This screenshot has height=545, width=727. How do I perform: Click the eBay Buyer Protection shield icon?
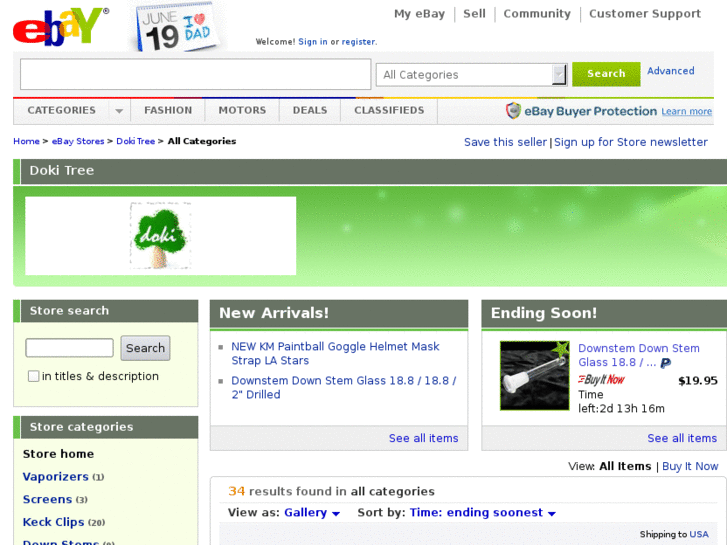pos(513,111)
